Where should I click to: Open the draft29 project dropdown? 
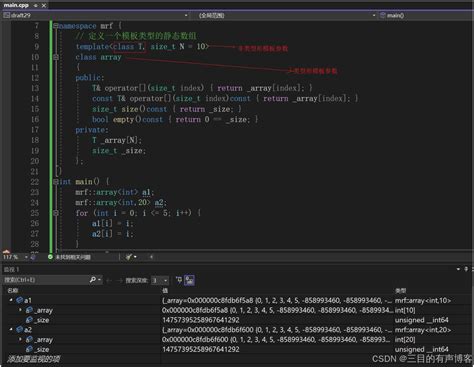pos(95,15)
